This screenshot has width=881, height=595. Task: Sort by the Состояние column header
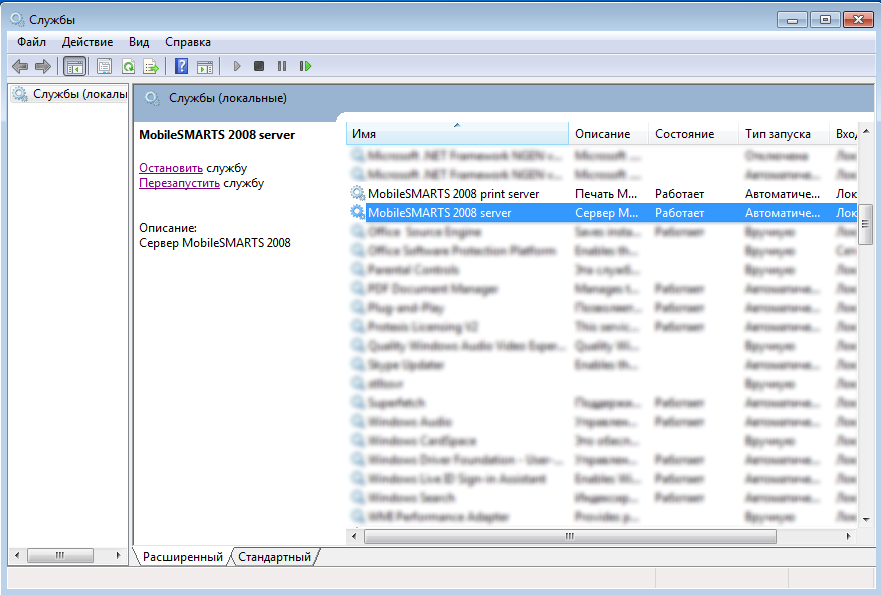(693, 134)
